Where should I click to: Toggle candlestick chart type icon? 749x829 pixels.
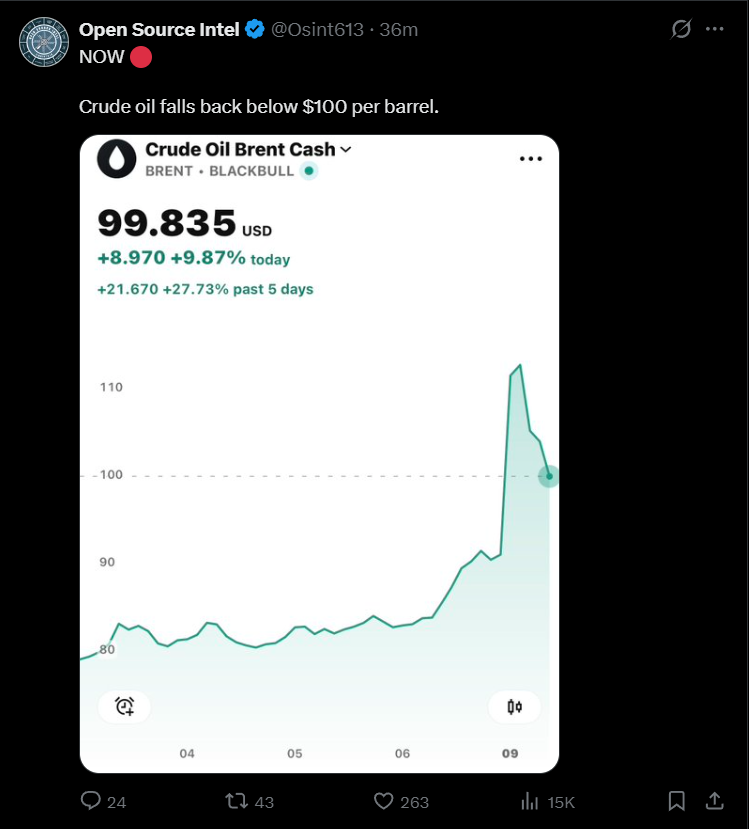[515, 707]
